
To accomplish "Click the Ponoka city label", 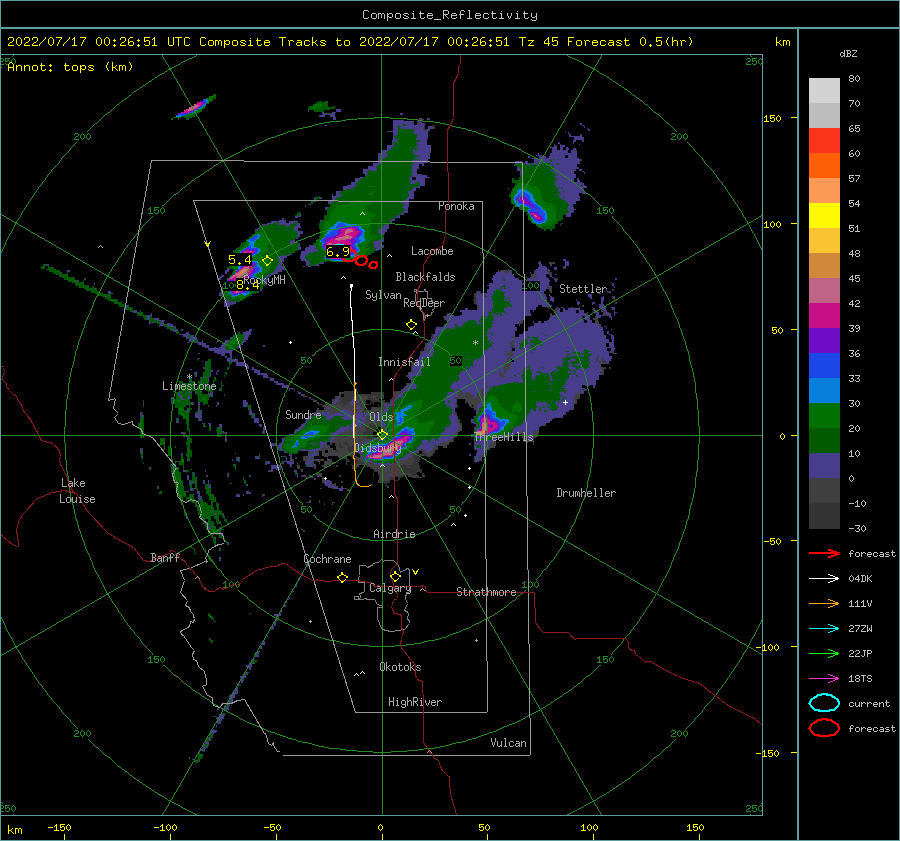I will pos(456,206).
